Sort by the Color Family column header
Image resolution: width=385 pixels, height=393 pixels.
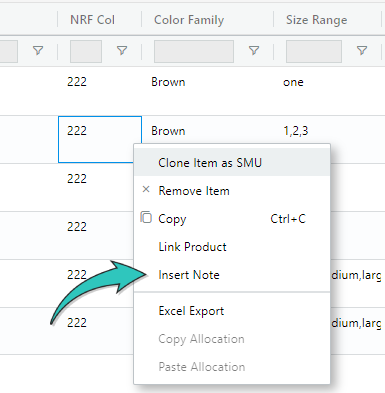point(189,20)
